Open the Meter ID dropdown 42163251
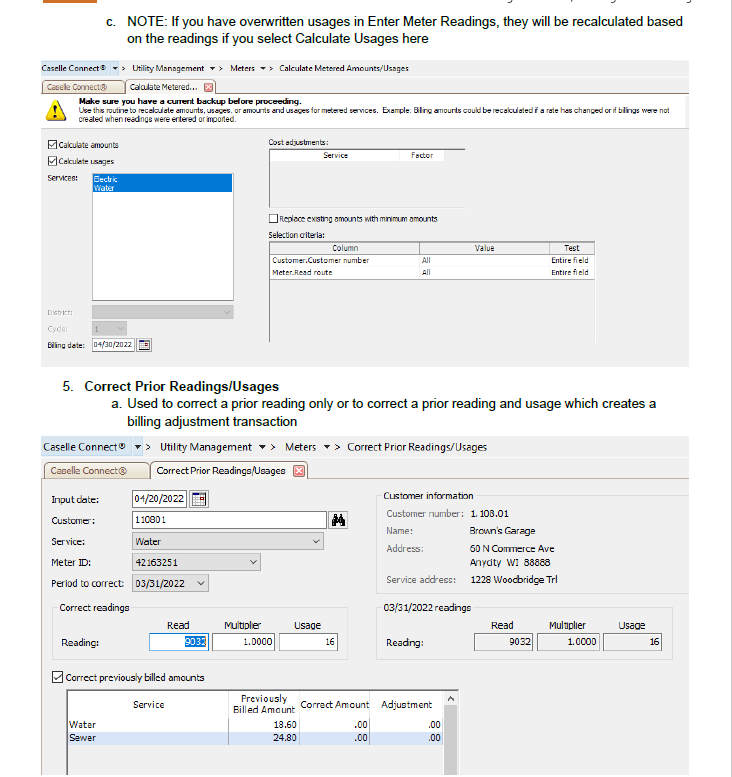Image resolution: width=732 pixels, height=777 pixels. click(x=196, y=562)
